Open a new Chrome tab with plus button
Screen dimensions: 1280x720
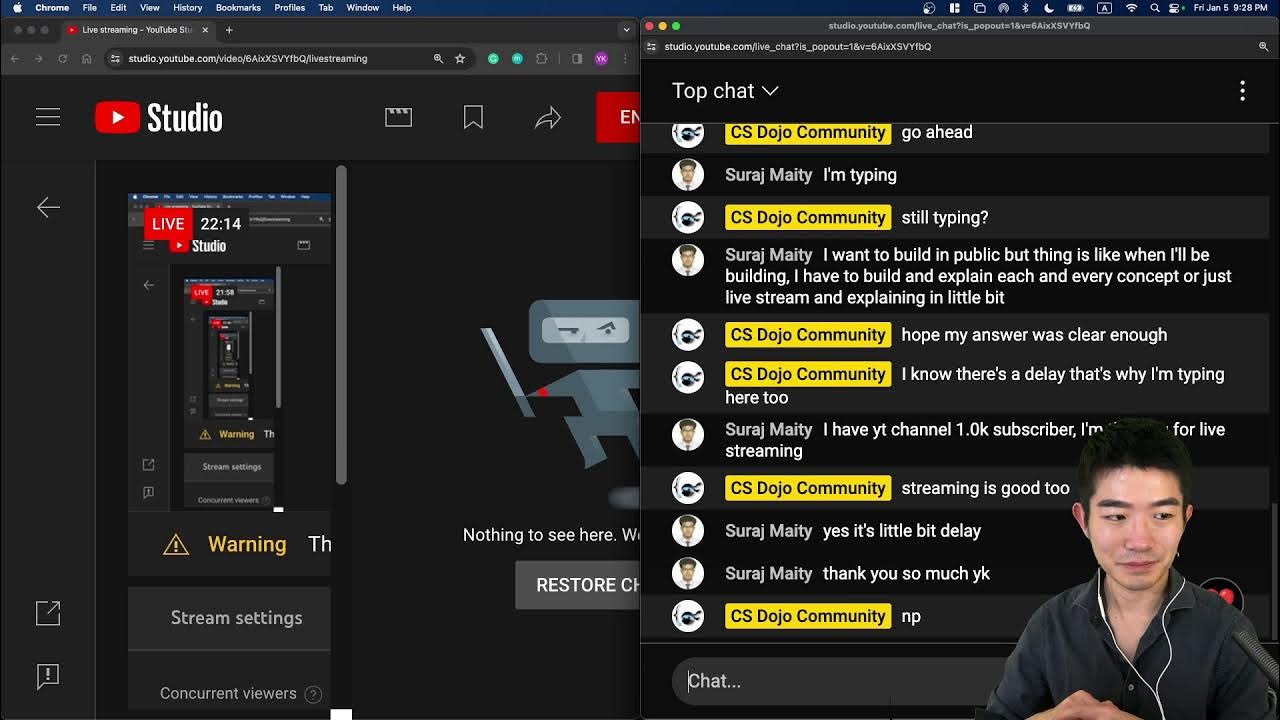tap(229, 30)
